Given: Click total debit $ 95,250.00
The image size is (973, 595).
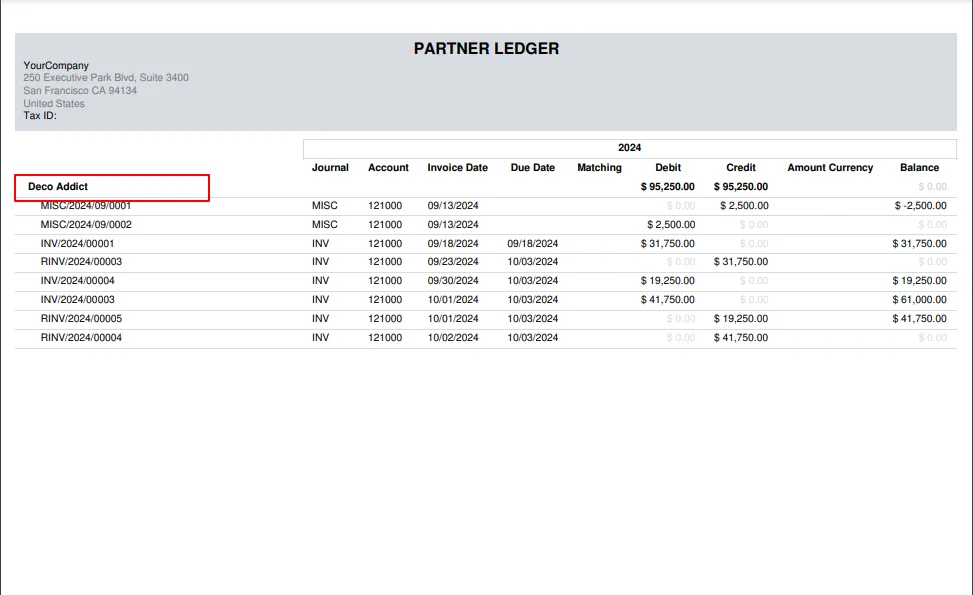Looking at the screenshot, I should click(x=668, y=187).
